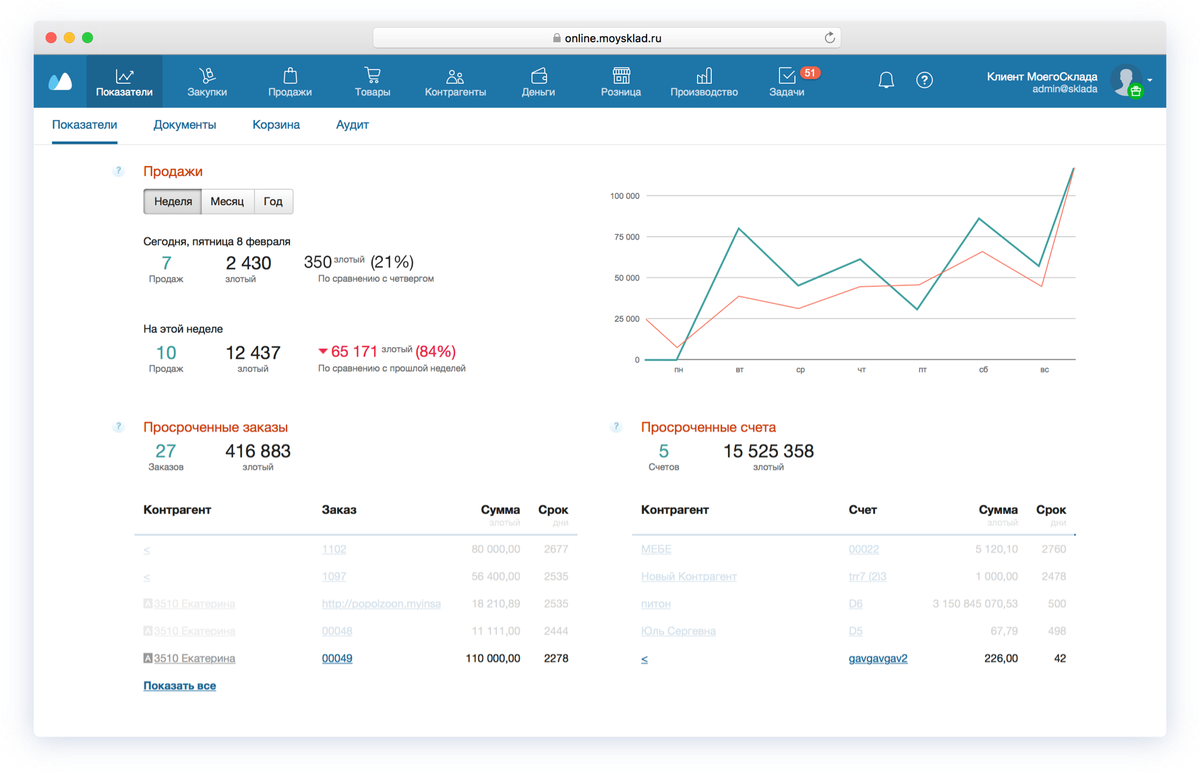The width and height of the screenshot is (1200, 773).
Task: Open the Контрагенты people icon
Action: pos(455,76)
